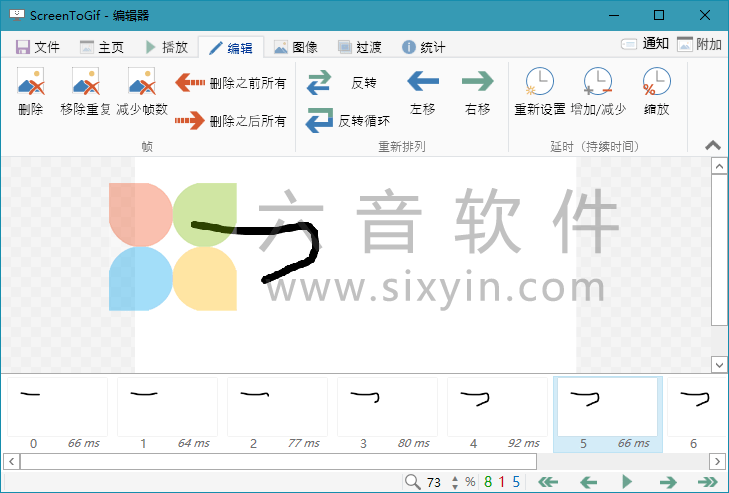Play the animation preview
Viewport: 729px width, 493px height.
[x=627, y=481]
